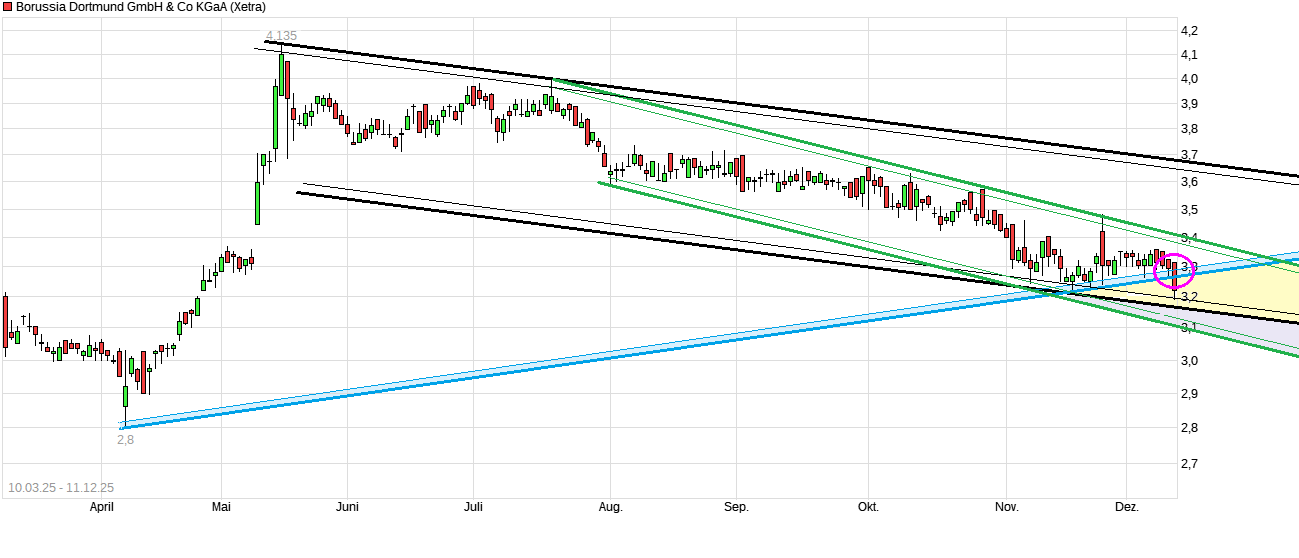Click the 4,2 price axis value

coord(1189,31)
